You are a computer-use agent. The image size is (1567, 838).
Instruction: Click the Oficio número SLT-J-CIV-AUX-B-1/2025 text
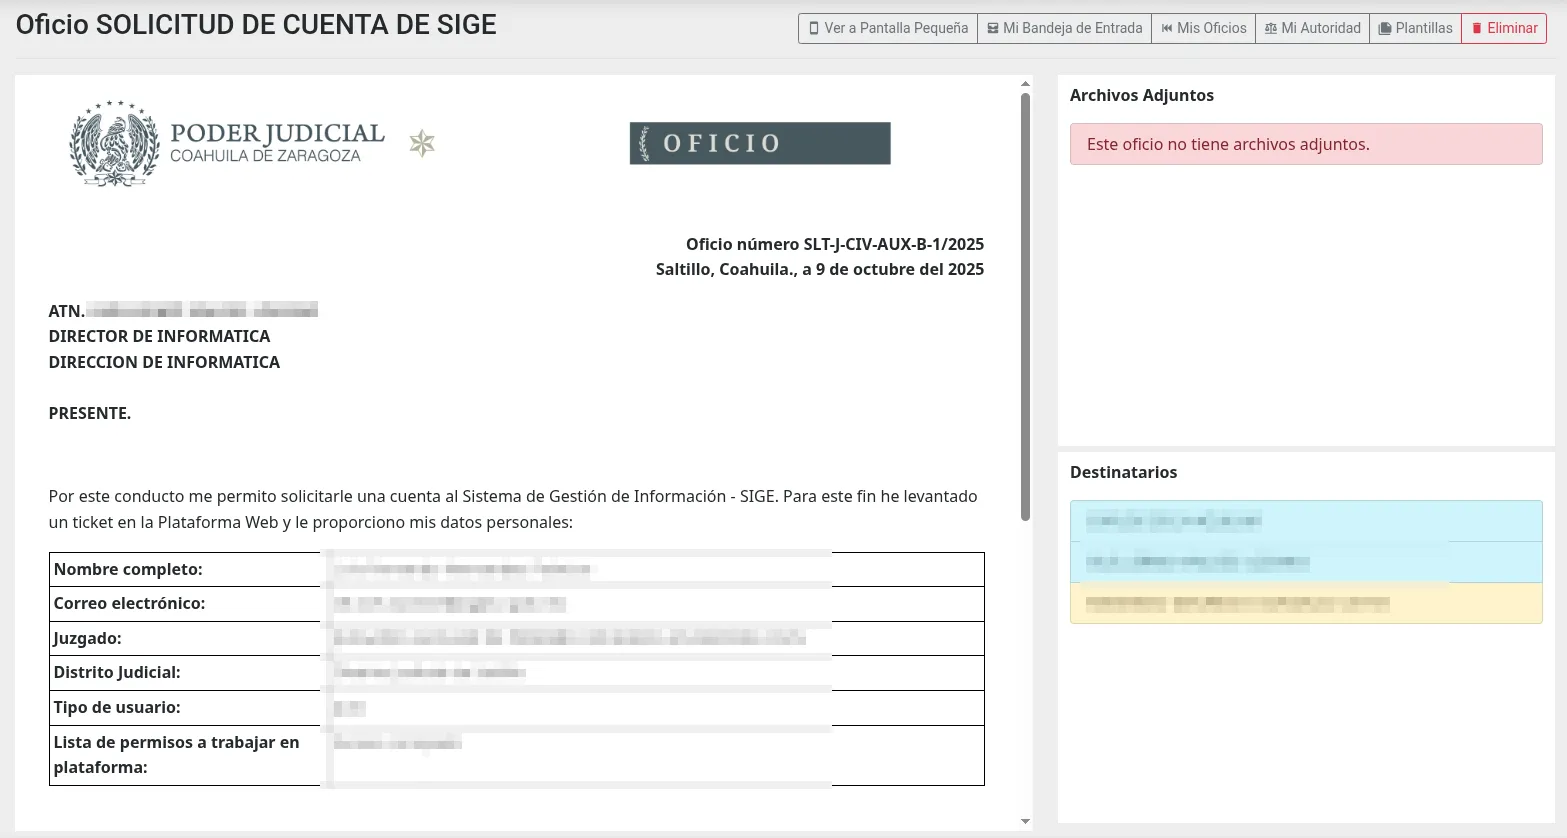pos(834,244)
